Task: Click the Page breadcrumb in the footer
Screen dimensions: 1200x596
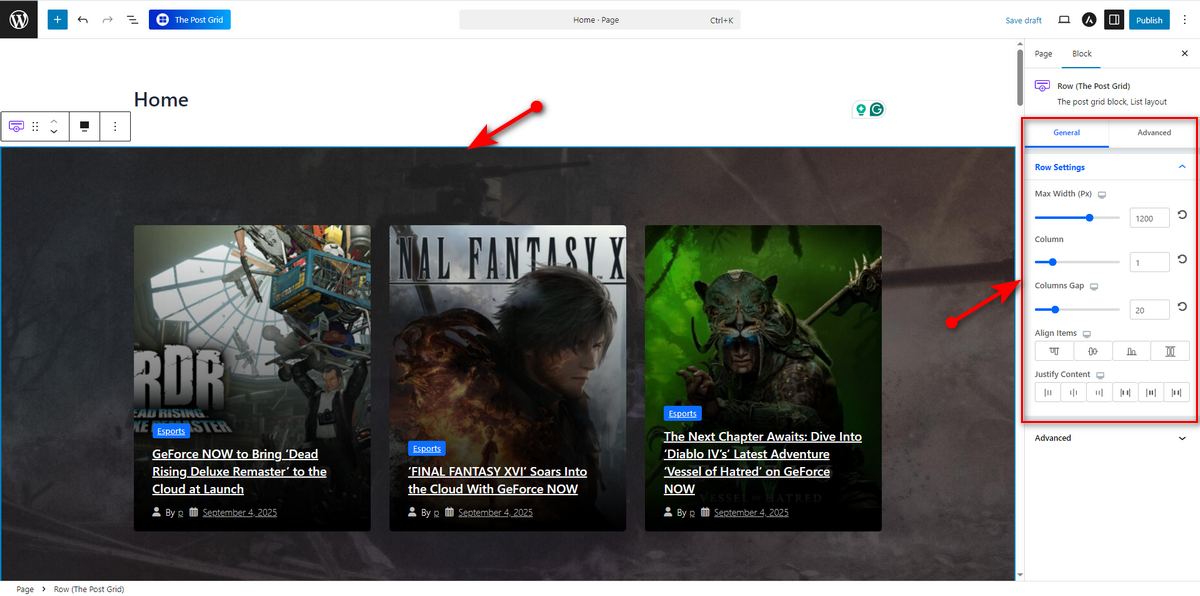Action: coord(25,589)
